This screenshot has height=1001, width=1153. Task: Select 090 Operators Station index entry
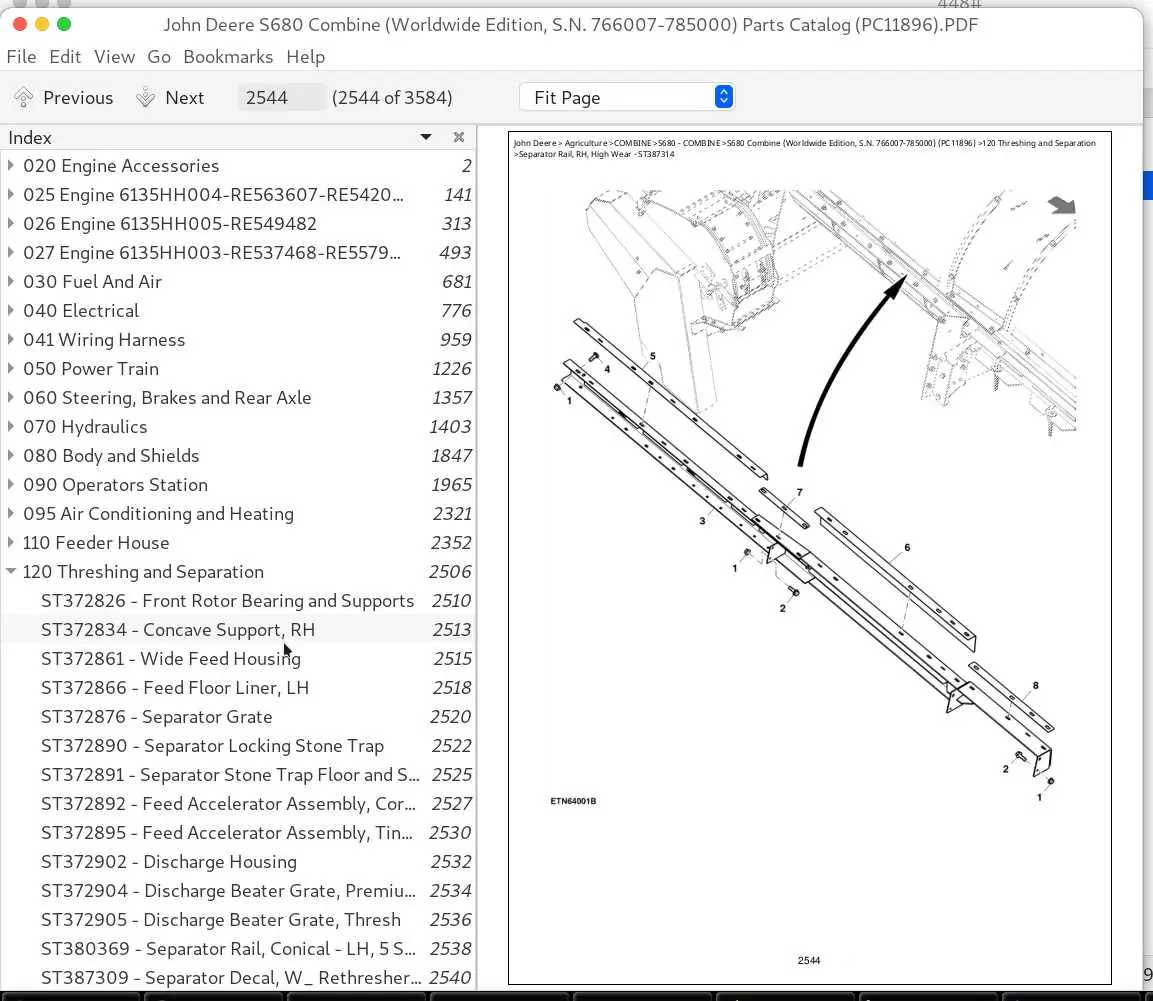click(238, 485)
